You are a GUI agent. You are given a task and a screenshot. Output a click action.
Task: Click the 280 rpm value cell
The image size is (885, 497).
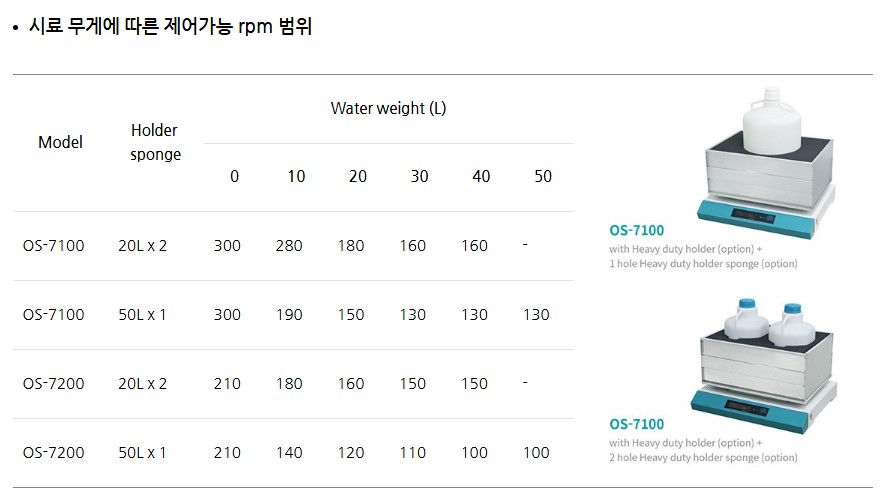coord(289,245)
